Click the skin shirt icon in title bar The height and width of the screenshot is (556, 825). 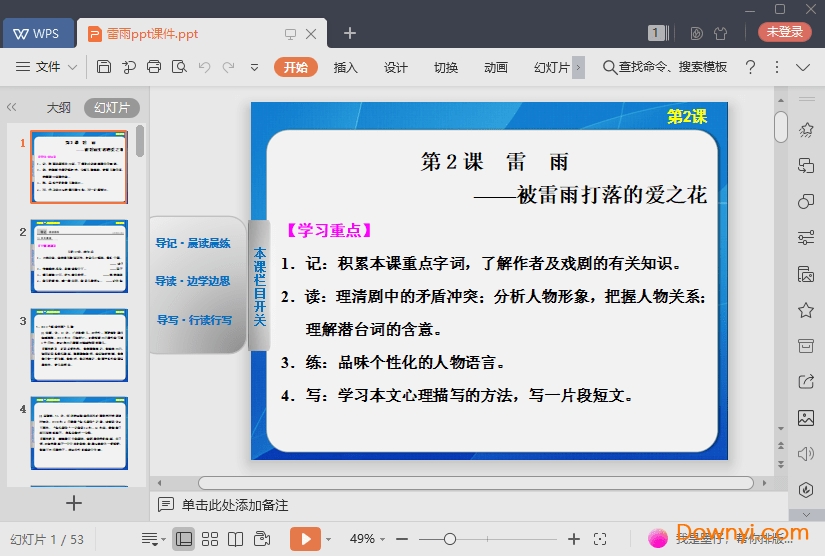[720, 34]
